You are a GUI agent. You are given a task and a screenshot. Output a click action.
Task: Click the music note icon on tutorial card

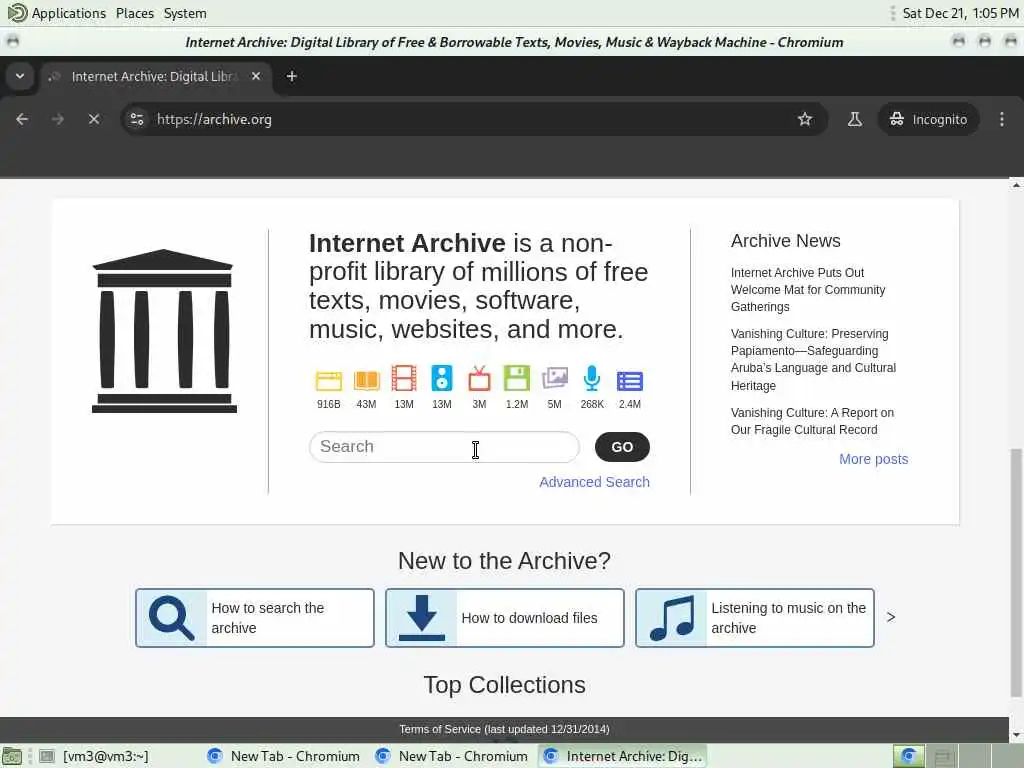pos(672,618)
